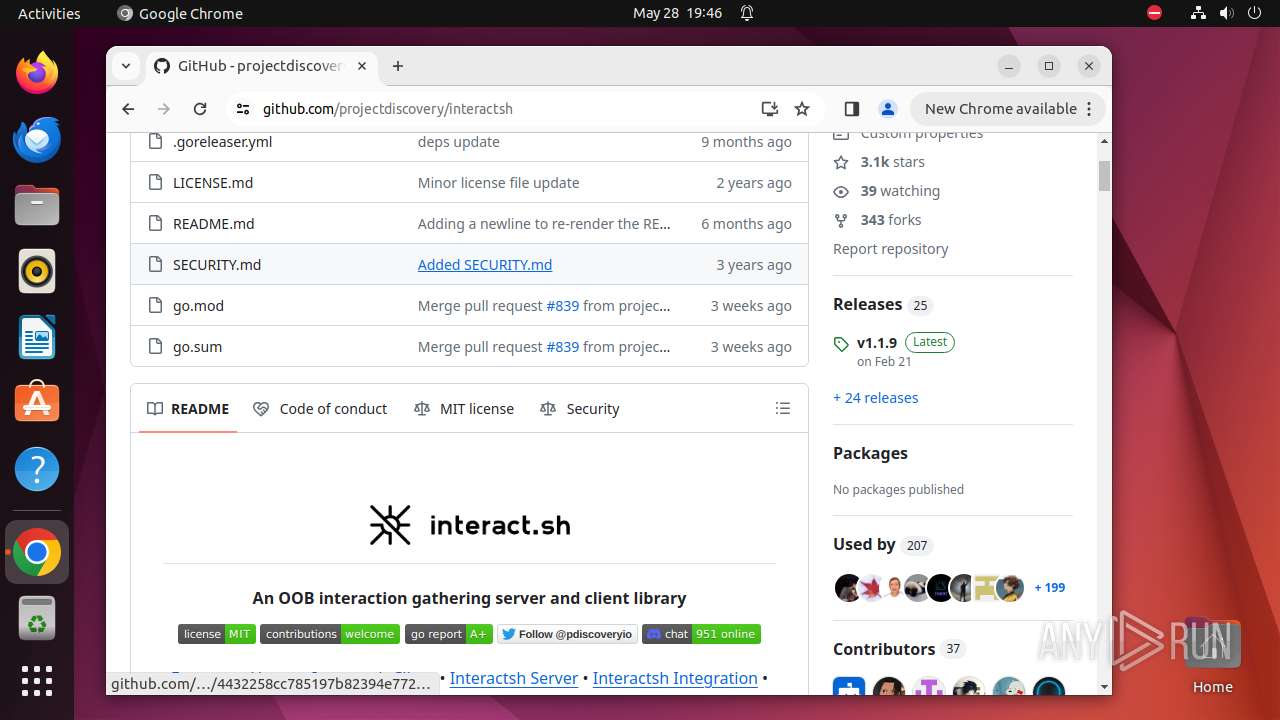This screenshot has width=1280, height=720.
Task: Switch to the Security tab
Action: 580,409
